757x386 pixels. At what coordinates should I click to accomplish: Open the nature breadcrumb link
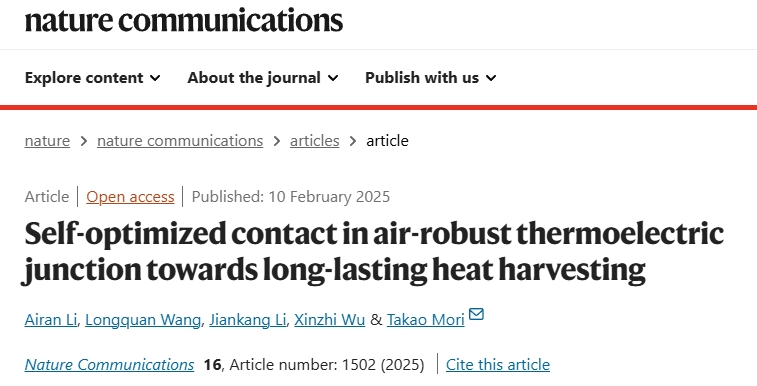[47, 141]
